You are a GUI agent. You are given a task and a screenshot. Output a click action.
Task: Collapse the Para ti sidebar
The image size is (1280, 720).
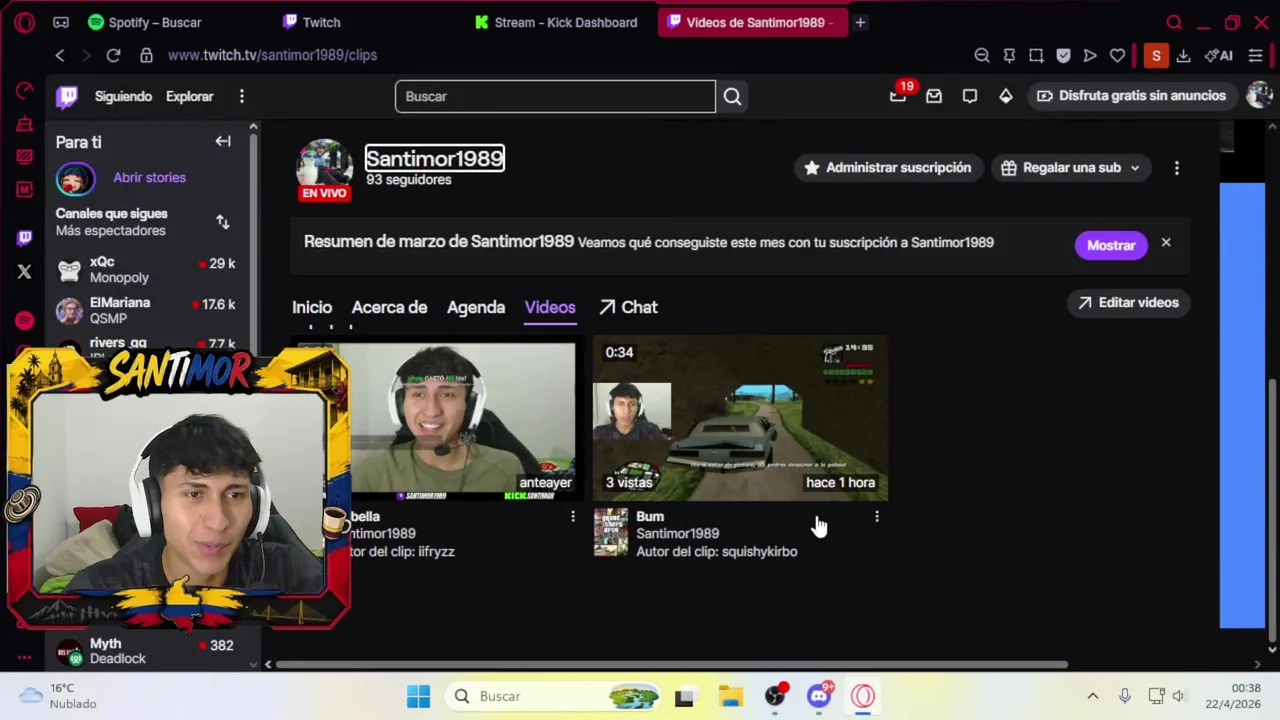click(223, 142)
